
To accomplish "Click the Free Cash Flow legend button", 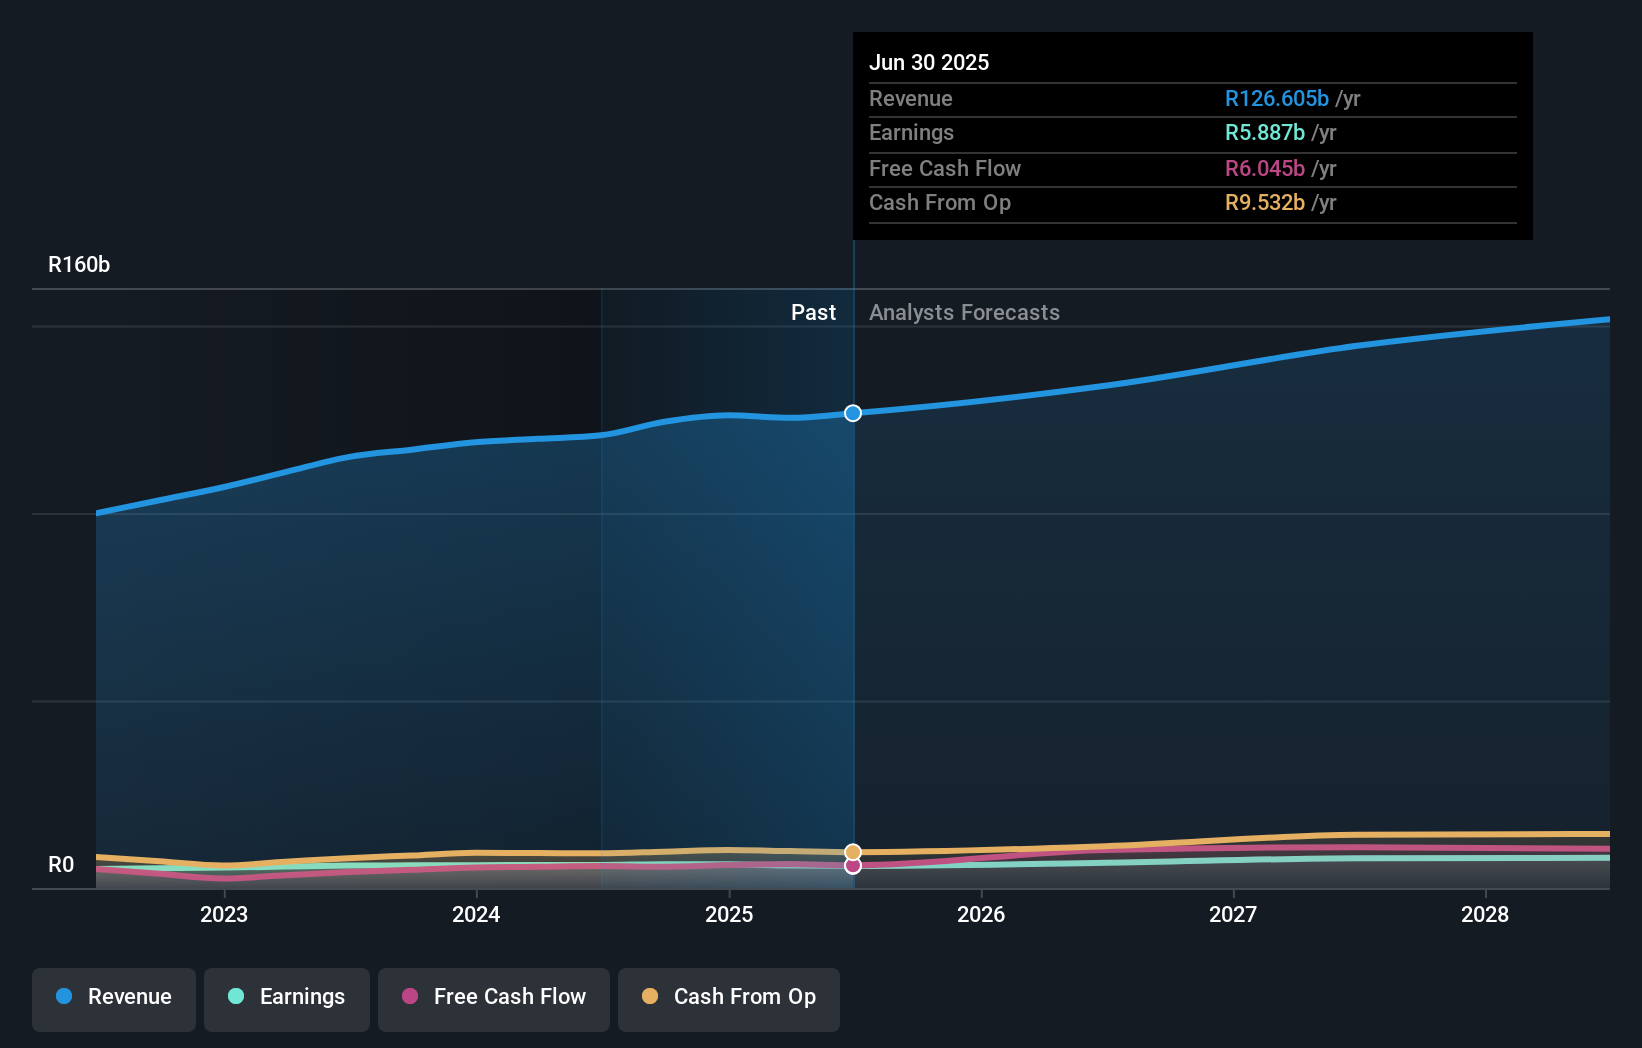I will click(x=493, y=998).
